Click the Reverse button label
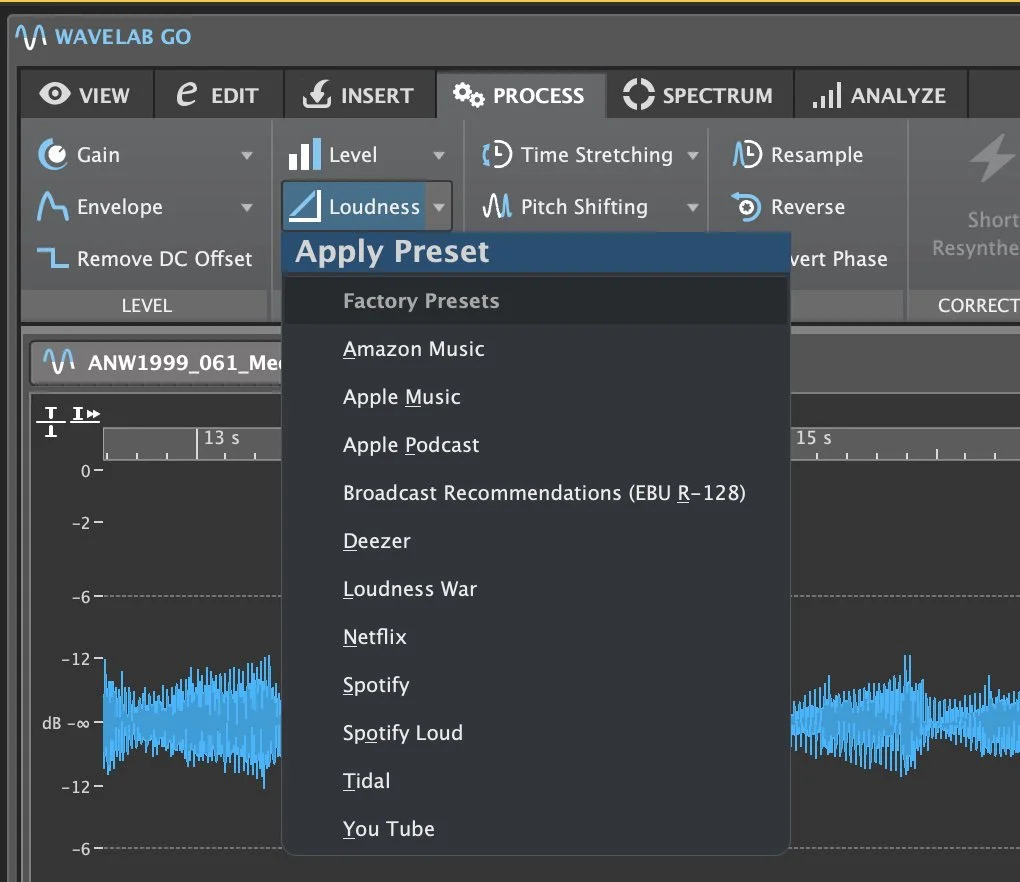This screenshot has height=882, width=1020. point(808,207)
